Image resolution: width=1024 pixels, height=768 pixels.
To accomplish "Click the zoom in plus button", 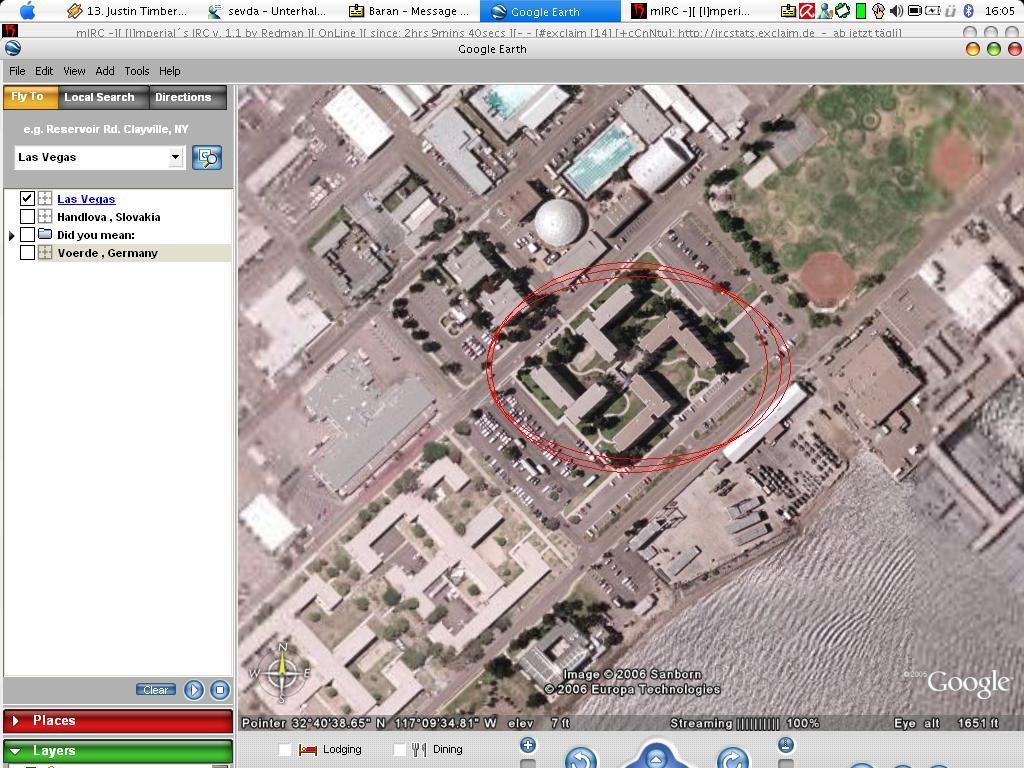I will pos(528,744).
